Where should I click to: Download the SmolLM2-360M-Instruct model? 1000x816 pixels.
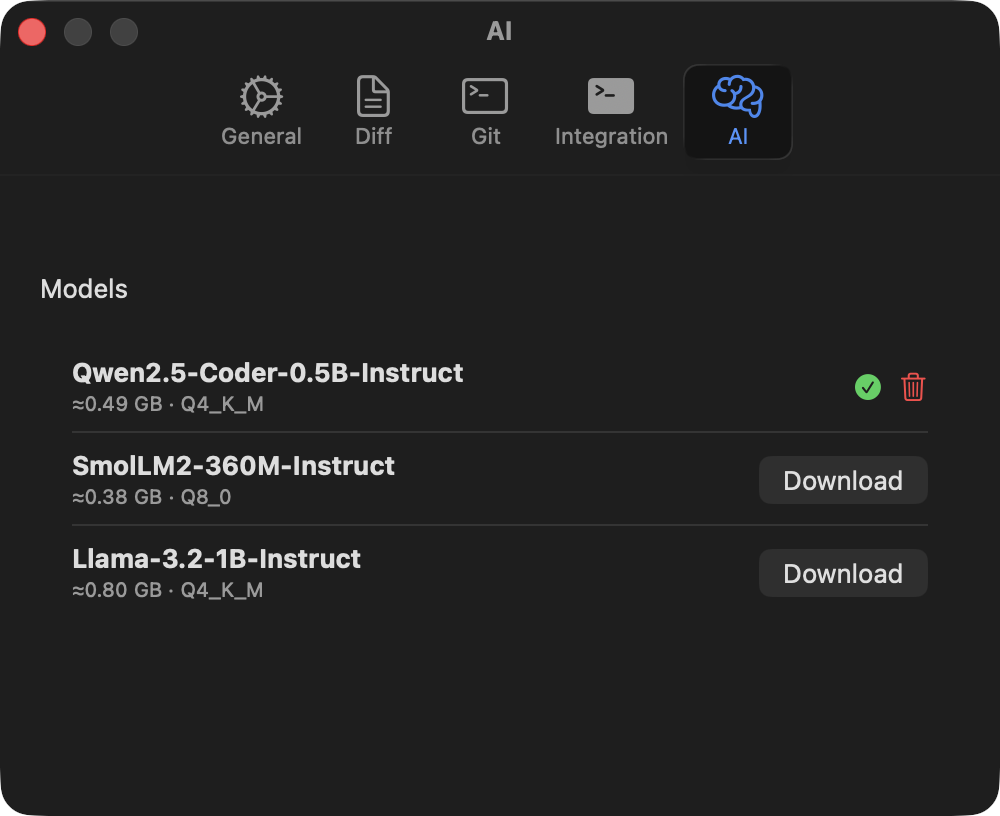tap(842, 480)
